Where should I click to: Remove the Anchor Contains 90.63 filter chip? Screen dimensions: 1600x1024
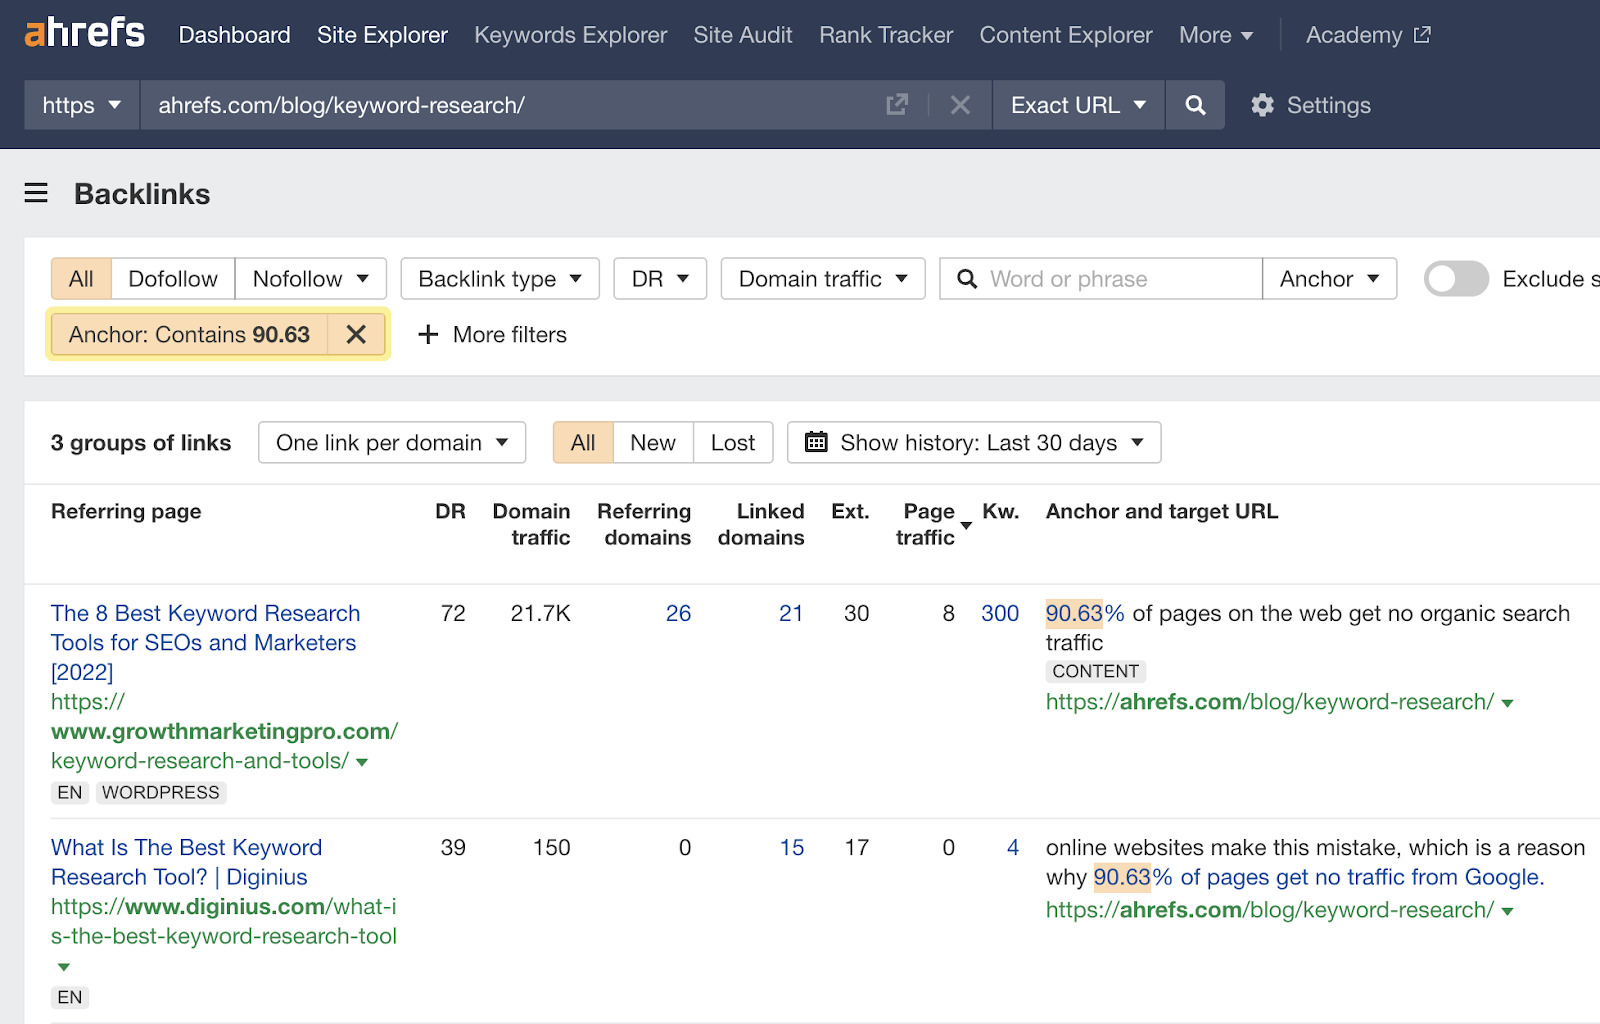(x=356, y=334)
